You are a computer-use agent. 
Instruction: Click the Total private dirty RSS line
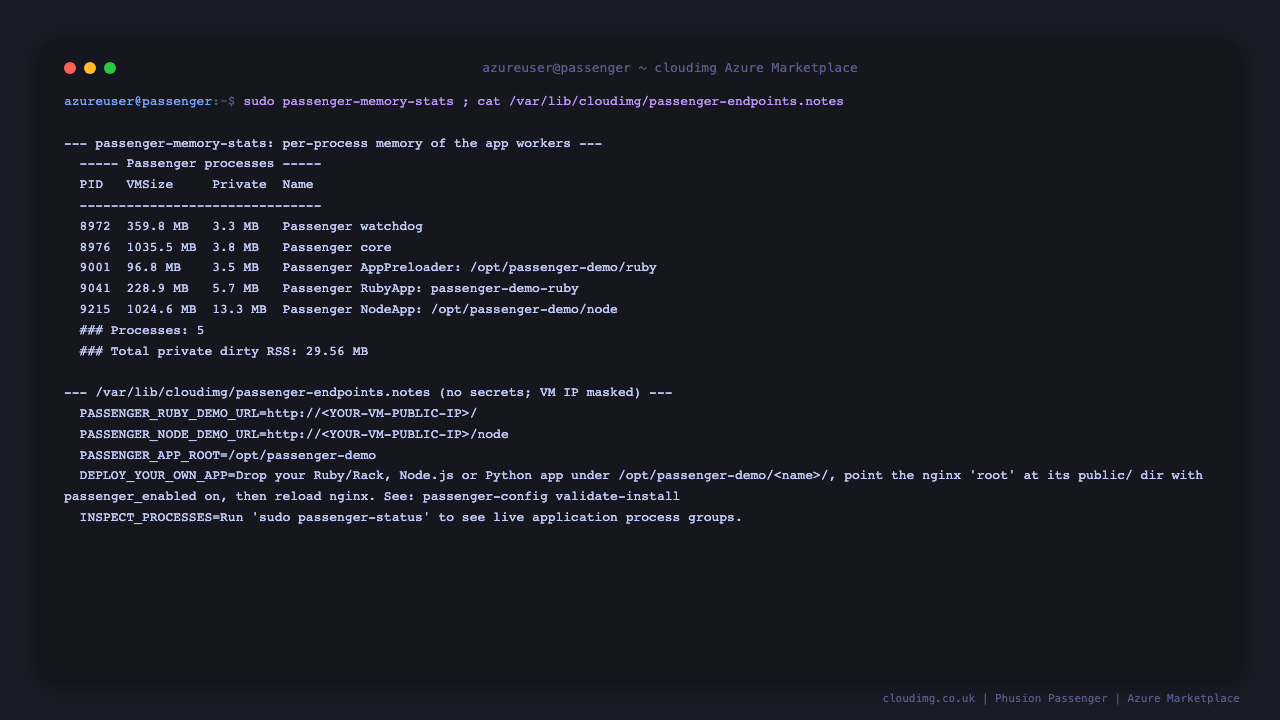(x=224, y=351)
